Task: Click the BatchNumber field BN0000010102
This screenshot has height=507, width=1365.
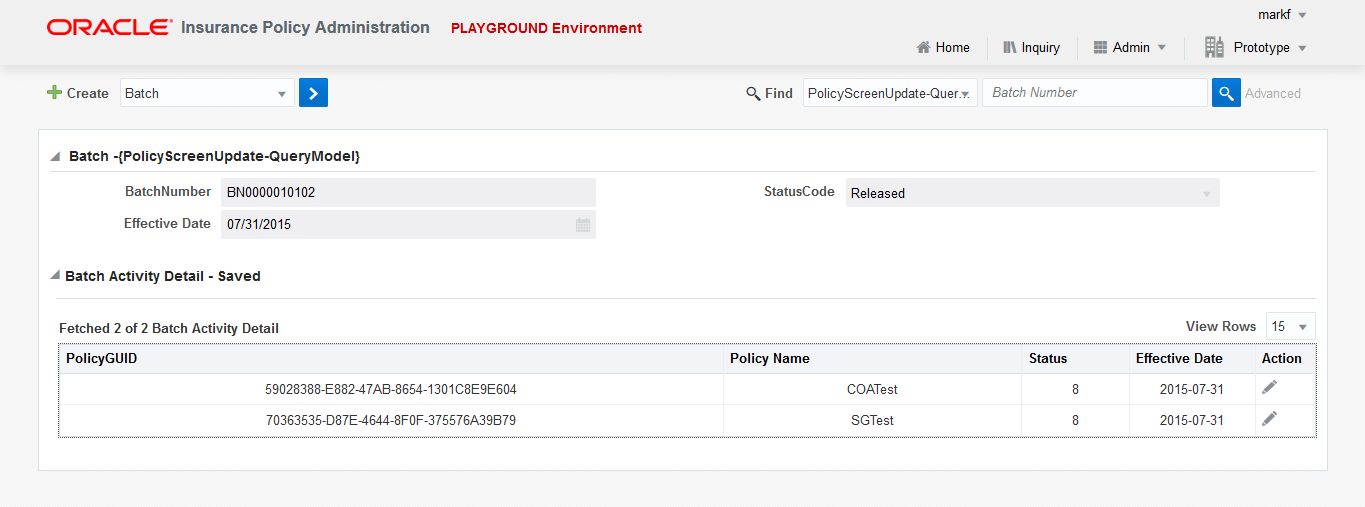Action: [408, 193]
